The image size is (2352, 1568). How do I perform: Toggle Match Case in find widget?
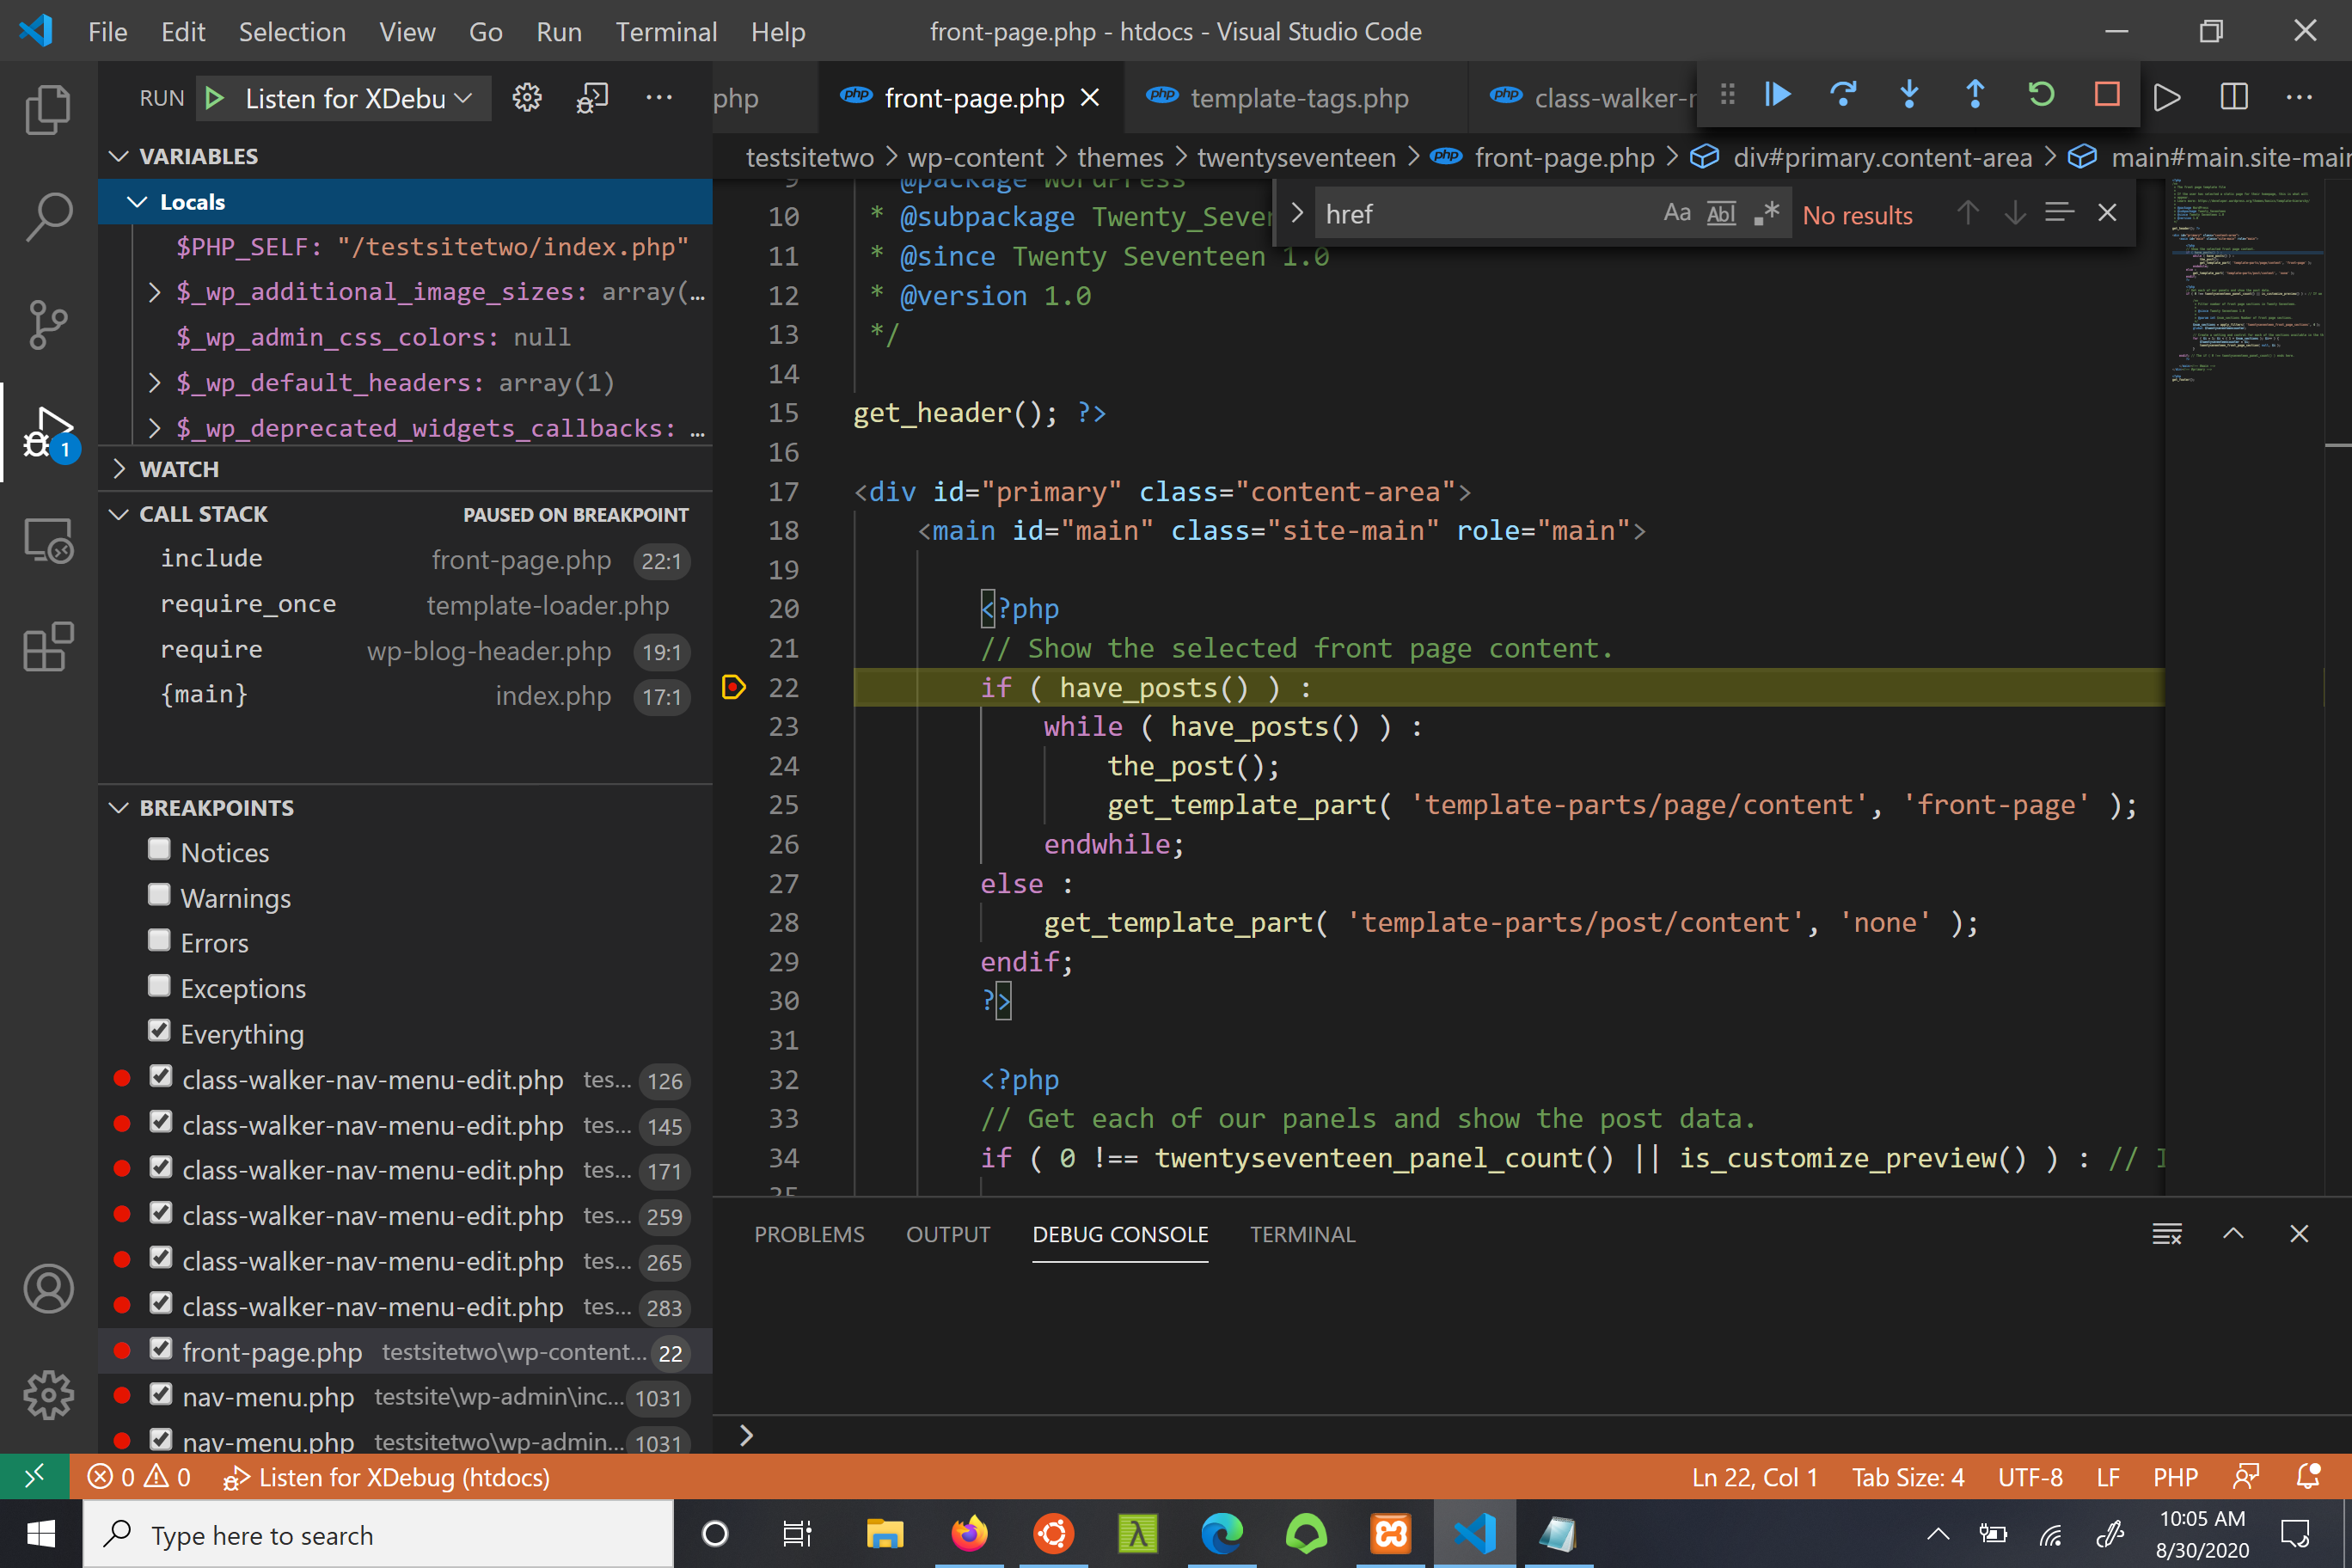1676,213
